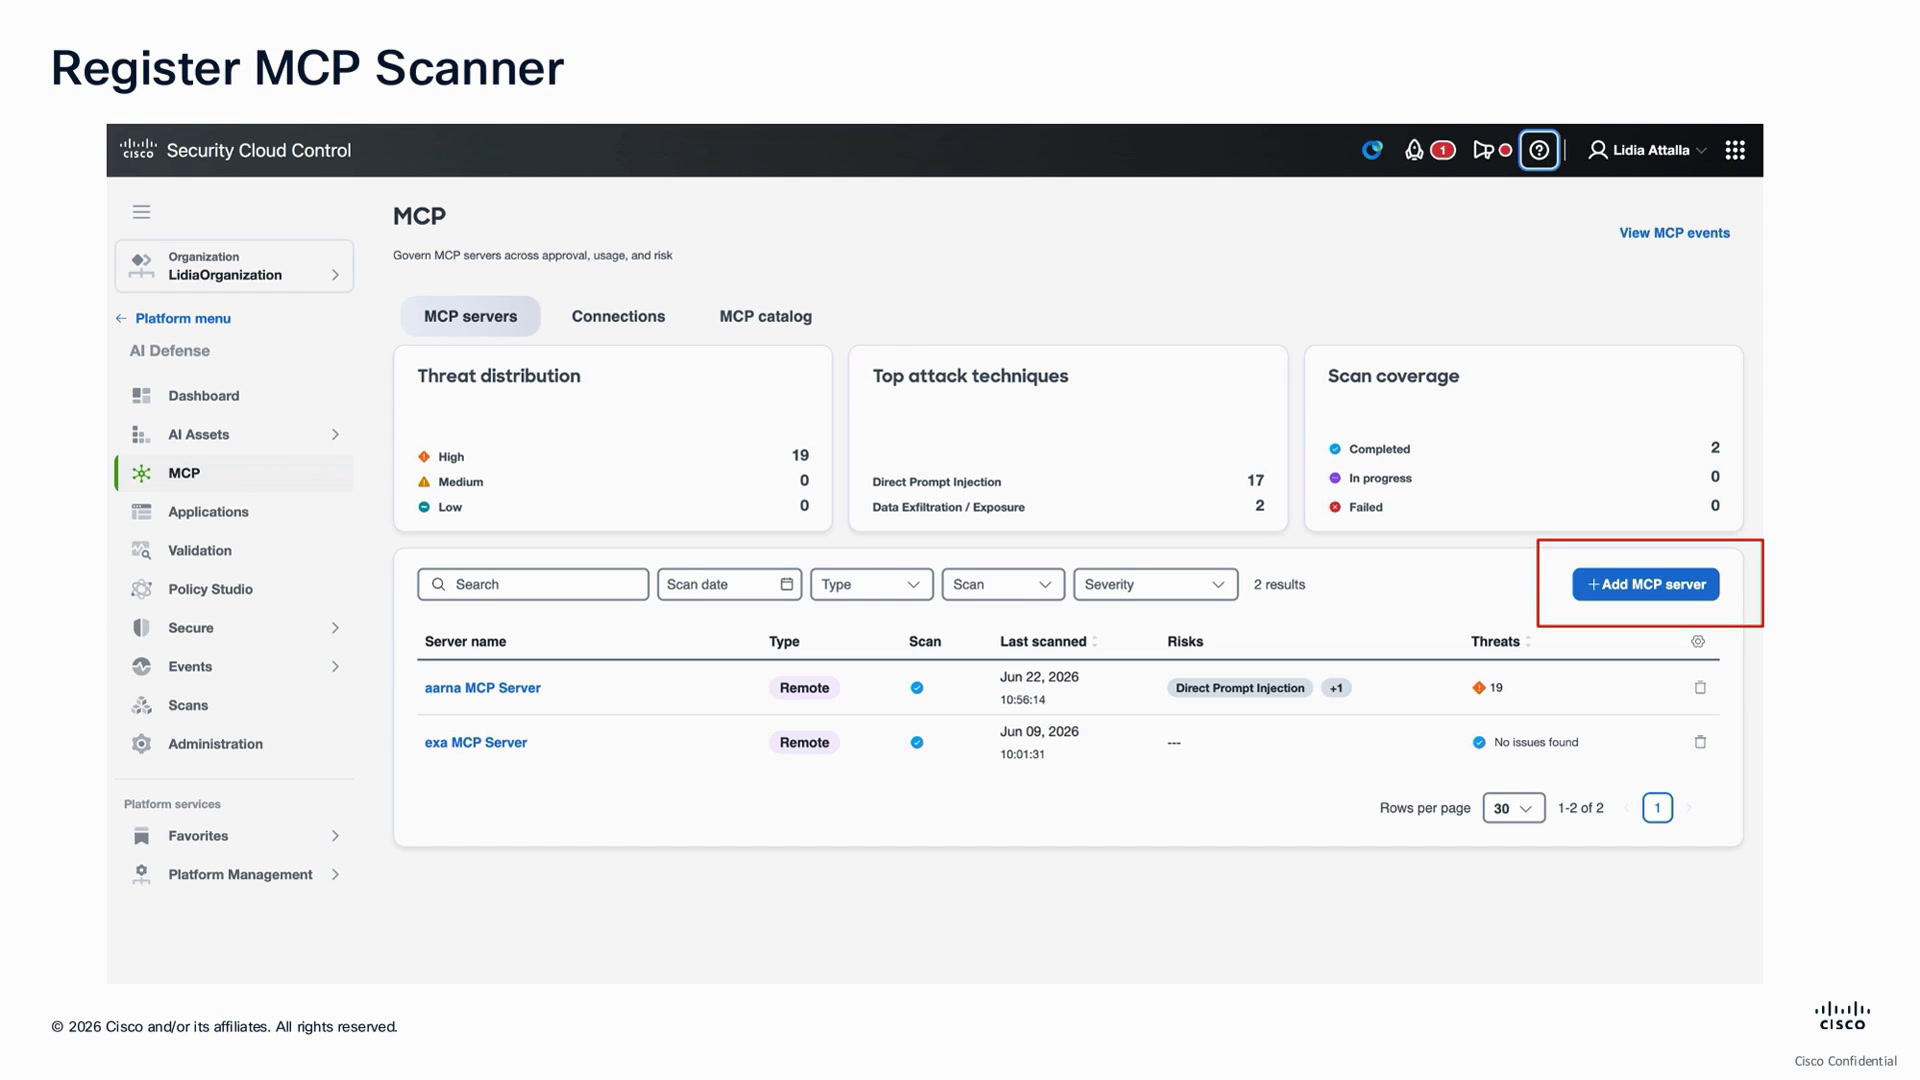Open the apps grid launcher icon
Screen dimensions: 1920x1080
point(1735,150)
